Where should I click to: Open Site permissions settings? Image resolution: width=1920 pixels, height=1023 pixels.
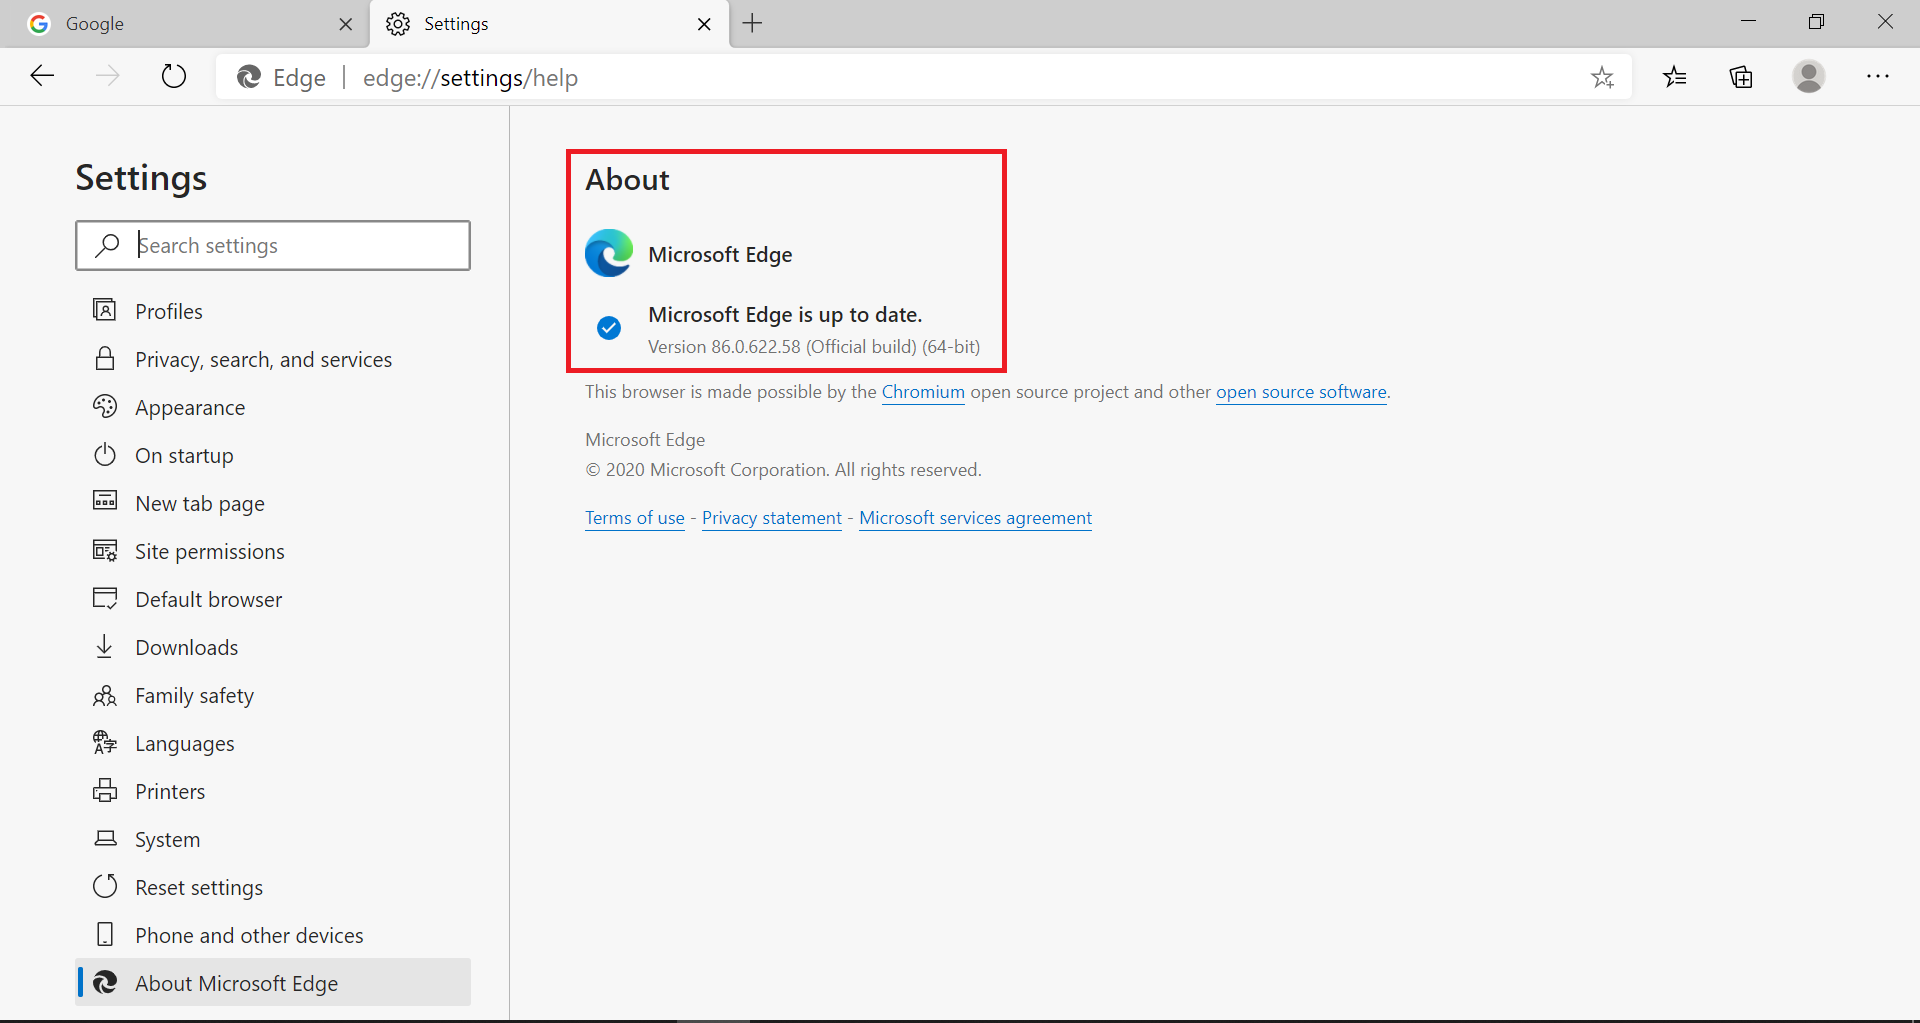273,551
